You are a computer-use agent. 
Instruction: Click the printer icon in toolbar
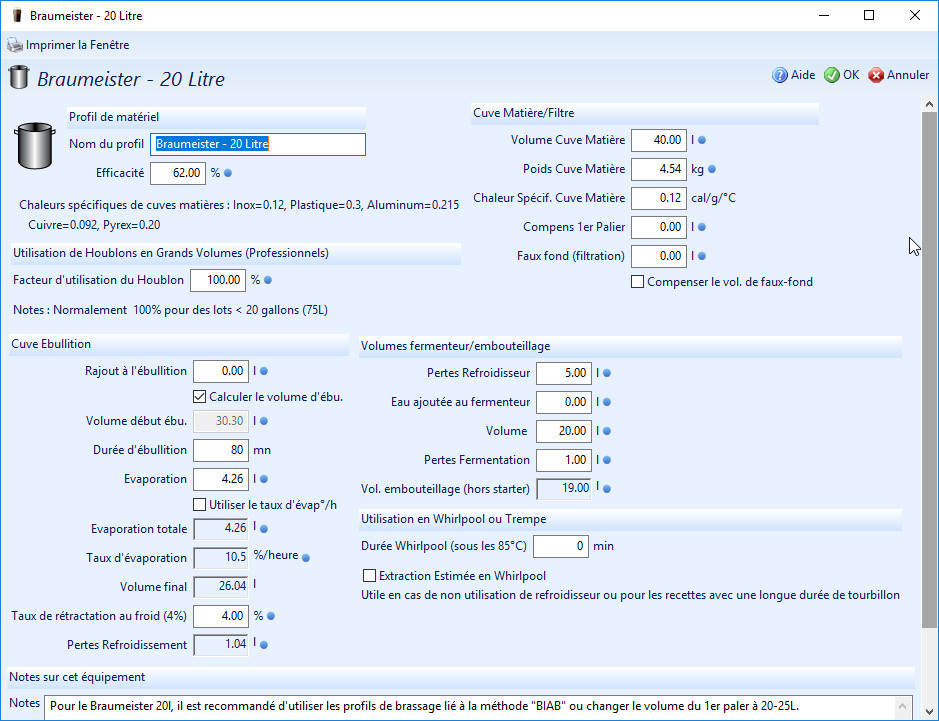(x=14, y=45)
